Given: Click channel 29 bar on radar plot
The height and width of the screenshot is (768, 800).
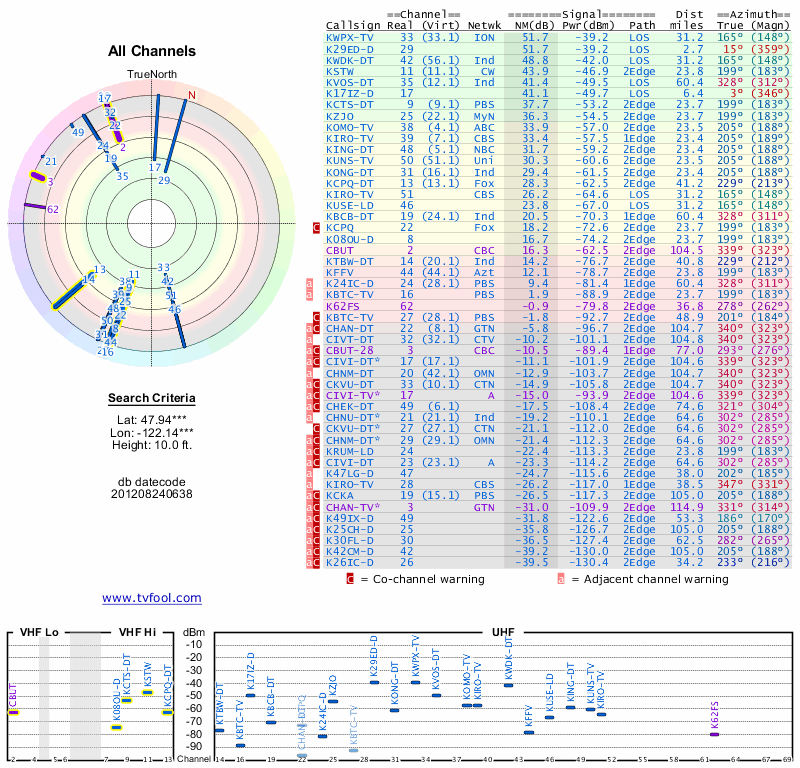Looking at the screenshot, I should click(x=175, y=136).
